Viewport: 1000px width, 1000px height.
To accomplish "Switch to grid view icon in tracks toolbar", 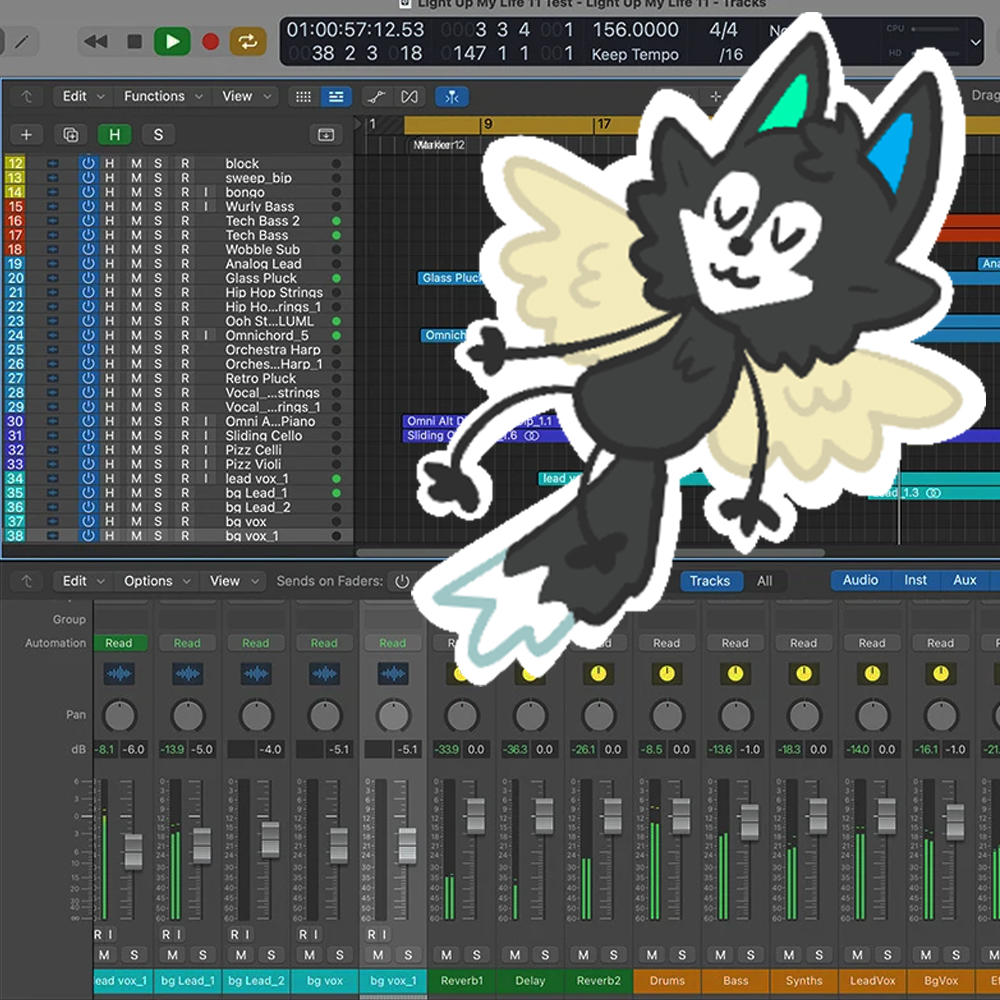I will coord(304,96).
